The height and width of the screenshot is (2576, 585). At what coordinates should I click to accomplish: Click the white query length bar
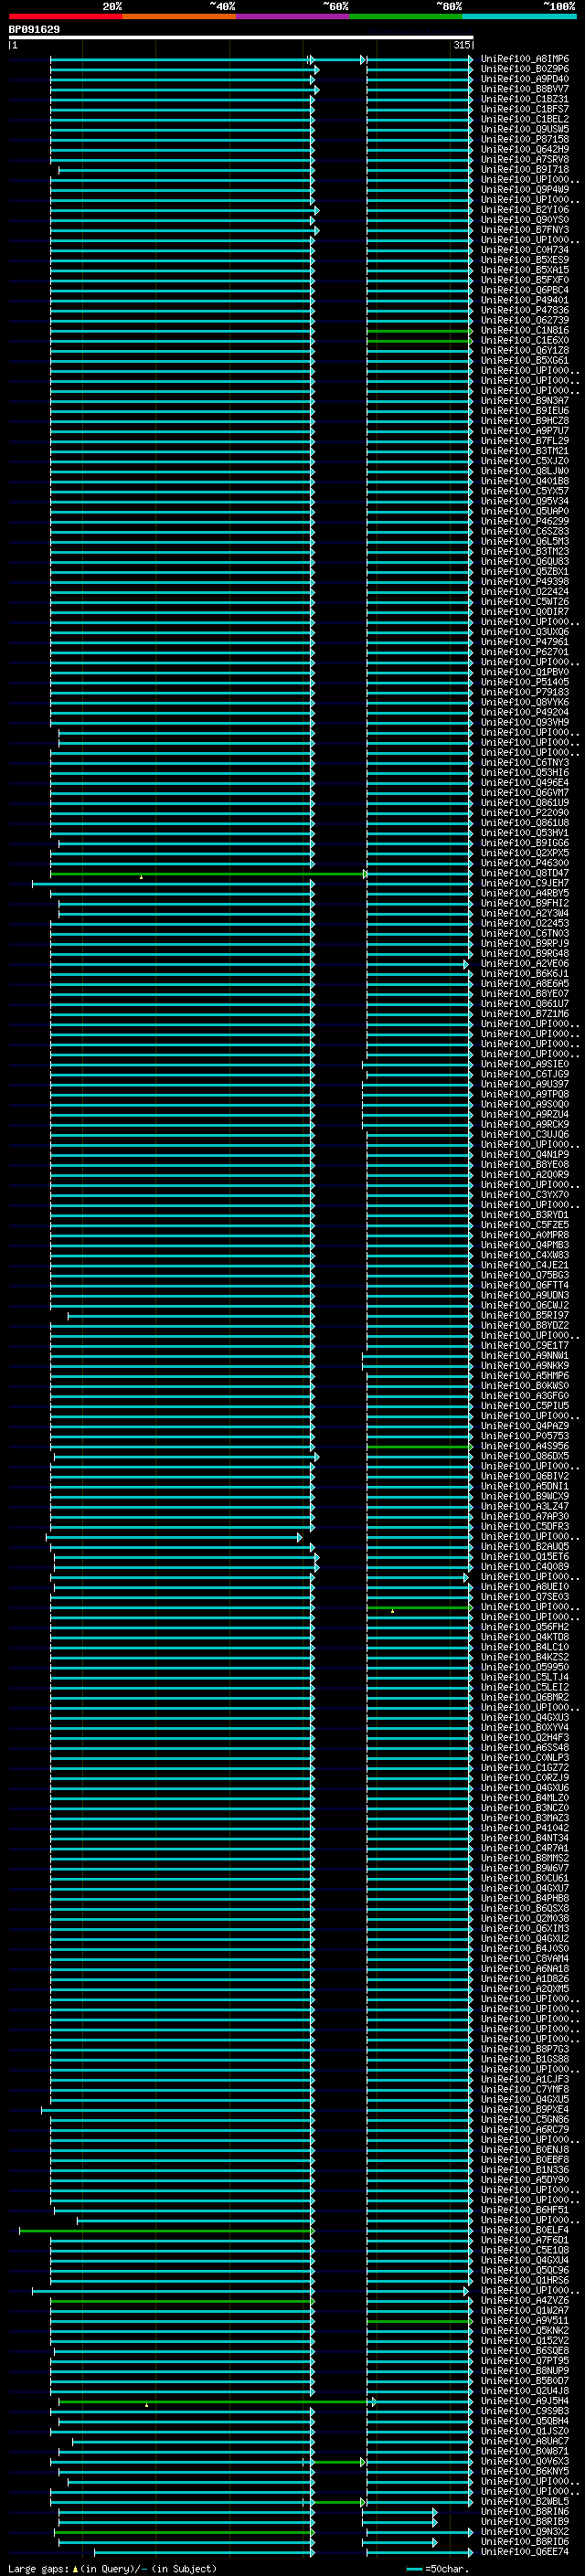(x=241, y=38)
